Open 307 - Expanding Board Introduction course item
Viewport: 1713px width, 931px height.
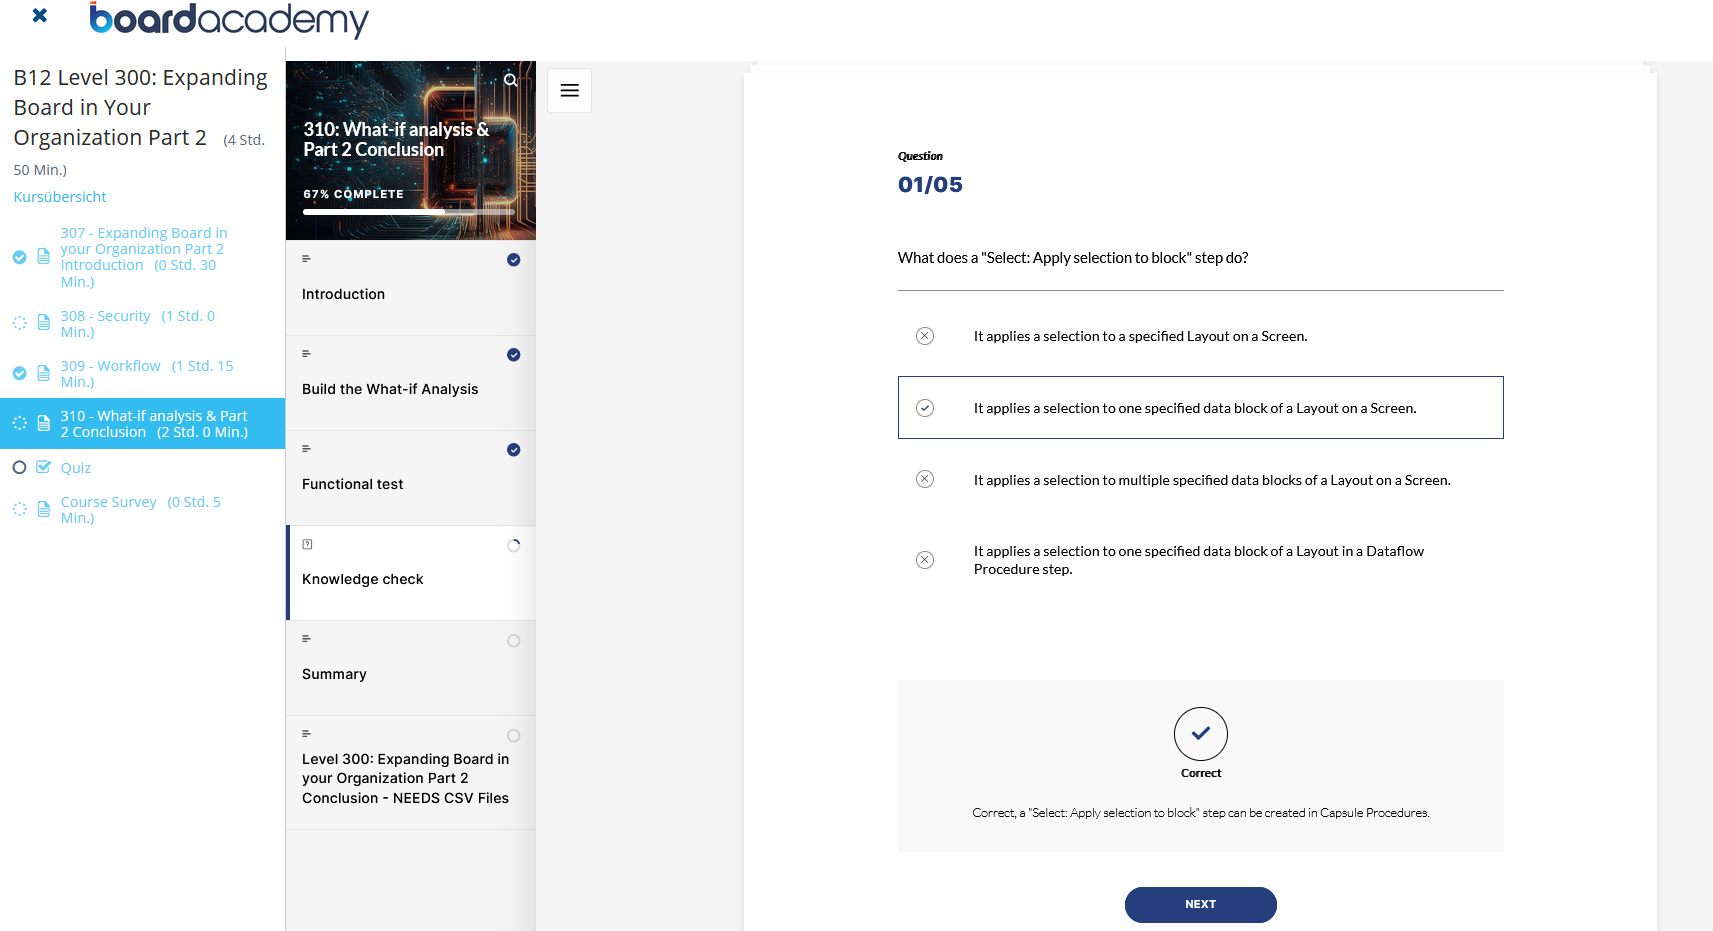142,257
